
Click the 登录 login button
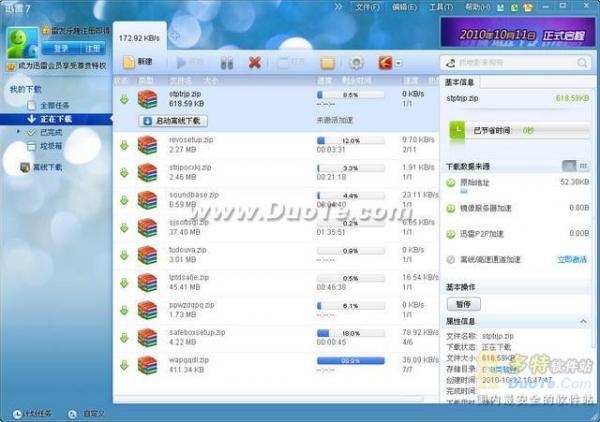(61, 47)
